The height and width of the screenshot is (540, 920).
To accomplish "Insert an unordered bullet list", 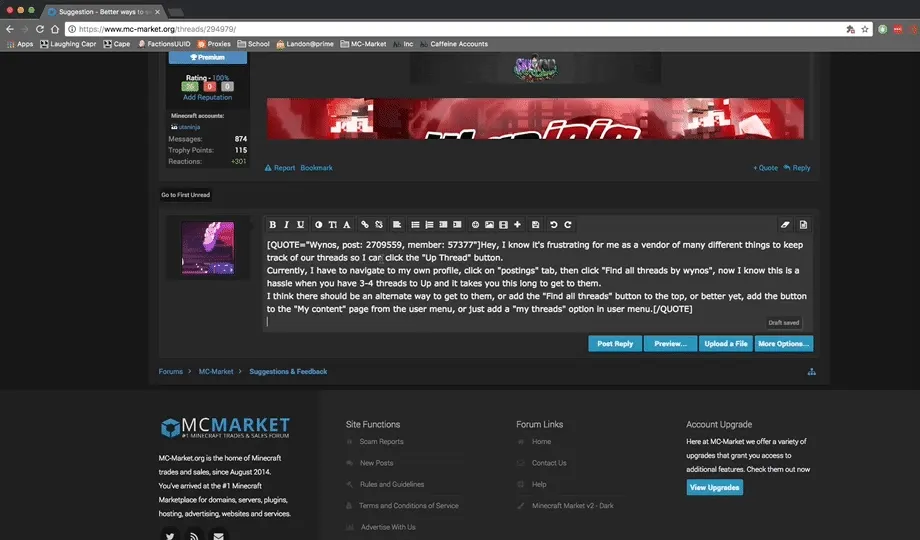I will pos(415,225).
